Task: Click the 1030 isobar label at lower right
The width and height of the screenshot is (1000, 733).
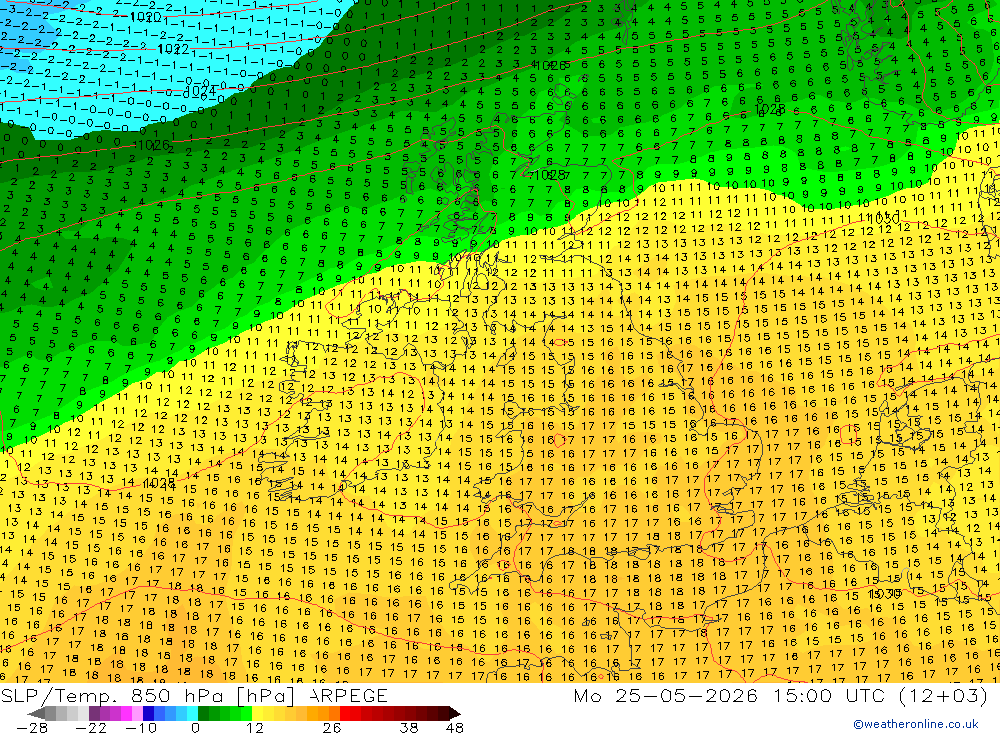Action: [885, 594]
